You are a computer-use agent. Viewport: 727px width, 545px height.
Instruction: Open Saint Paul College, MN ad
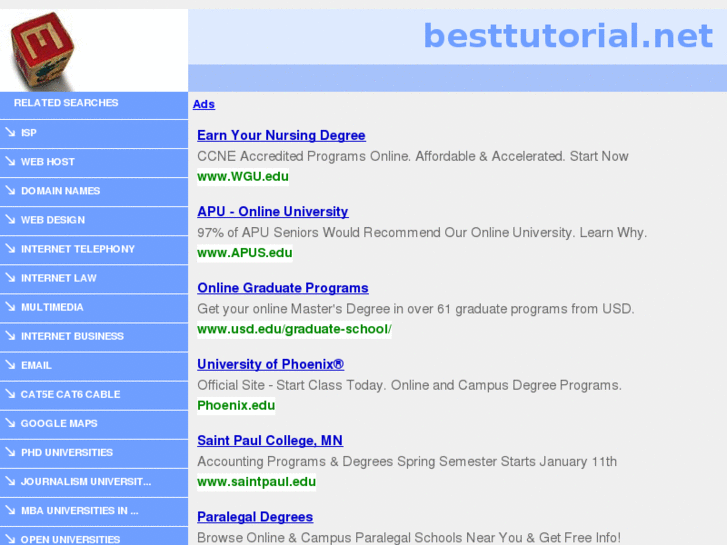270,441
